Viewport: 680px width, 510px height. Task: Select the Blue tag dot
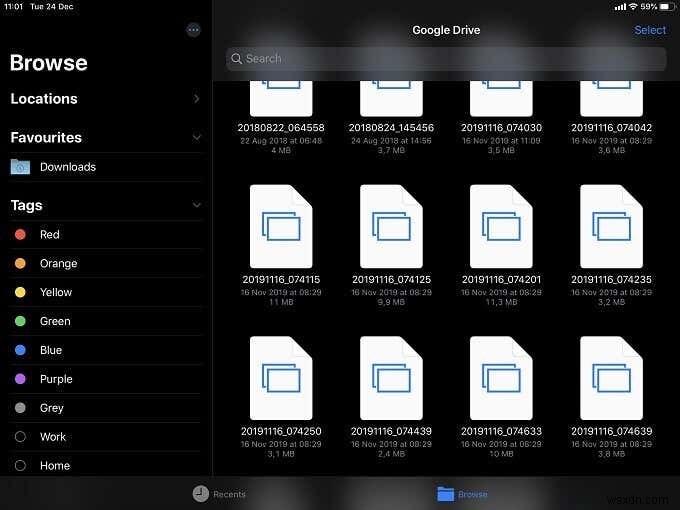20,350
